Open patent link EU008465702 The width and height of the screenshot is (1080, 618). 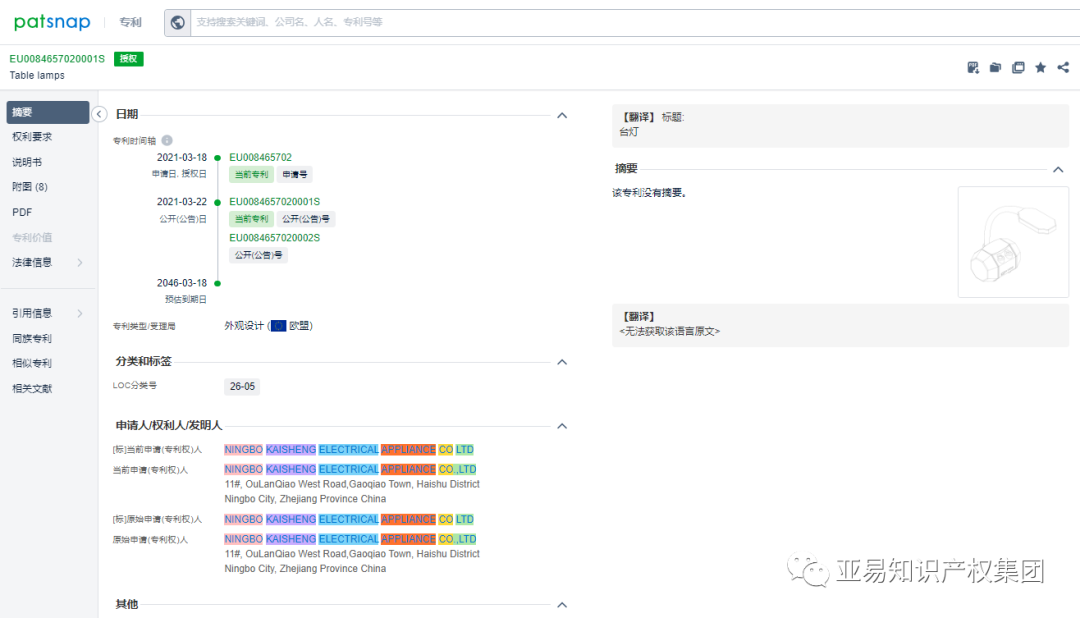(260, 158)
